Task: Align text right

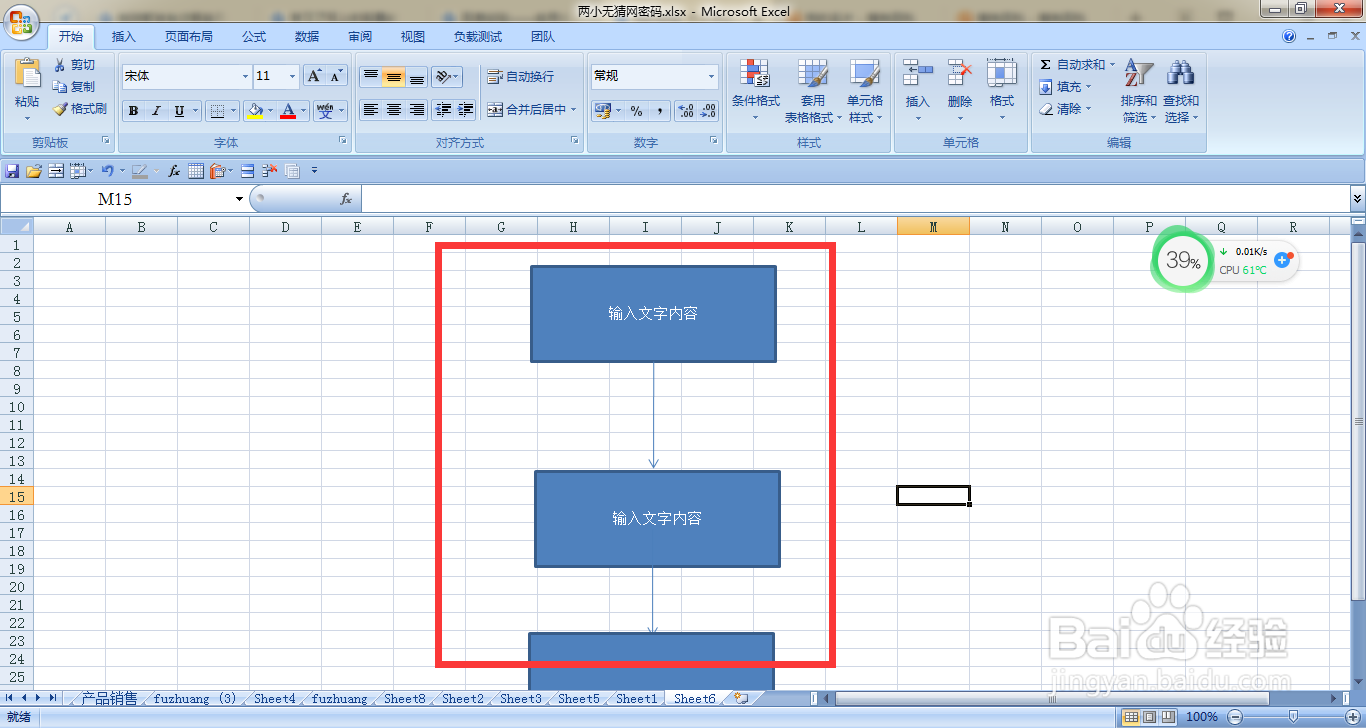Action: pyautogui.click(x=417, y=110)
